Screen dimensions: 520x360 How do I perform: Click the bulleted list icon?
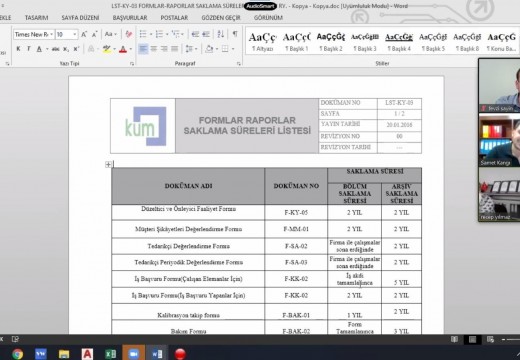(143, 34)
